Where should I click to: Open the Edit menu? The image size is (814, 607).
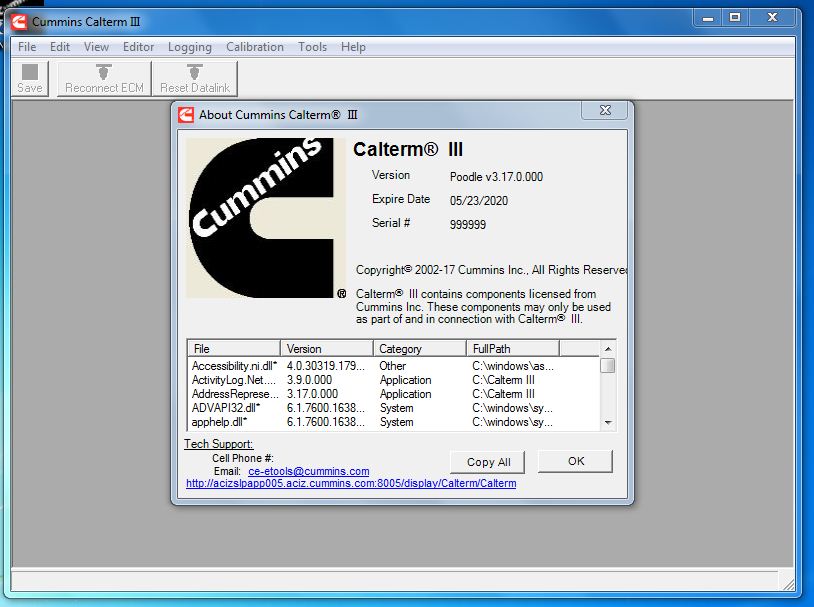pyautogui.click(x=60, y=47)
